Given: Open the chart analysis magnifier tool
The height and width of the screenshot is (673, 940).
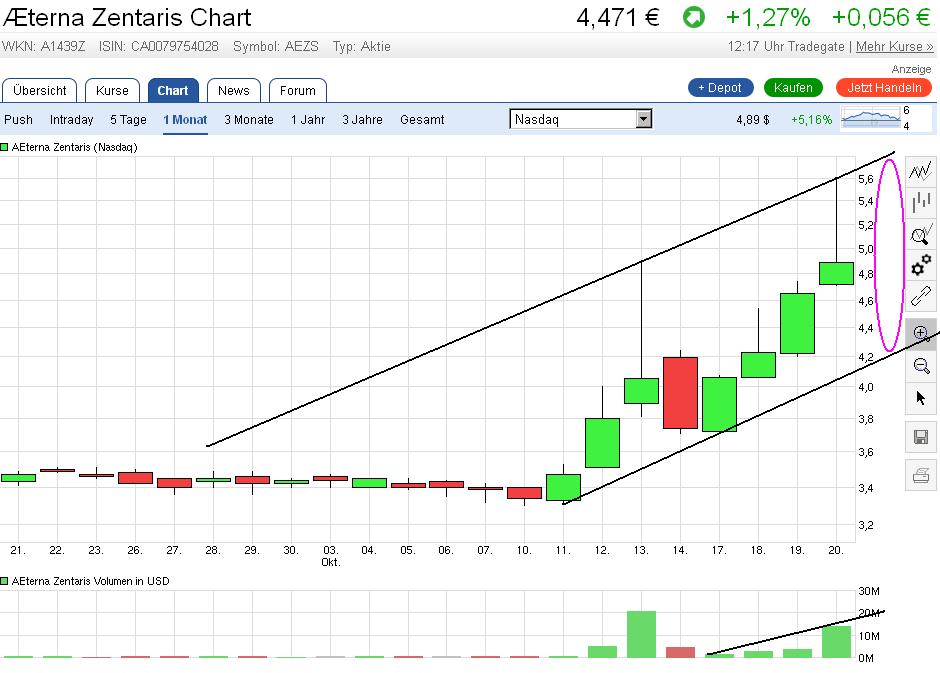Looking at the screenshot, I should (920, 234).
